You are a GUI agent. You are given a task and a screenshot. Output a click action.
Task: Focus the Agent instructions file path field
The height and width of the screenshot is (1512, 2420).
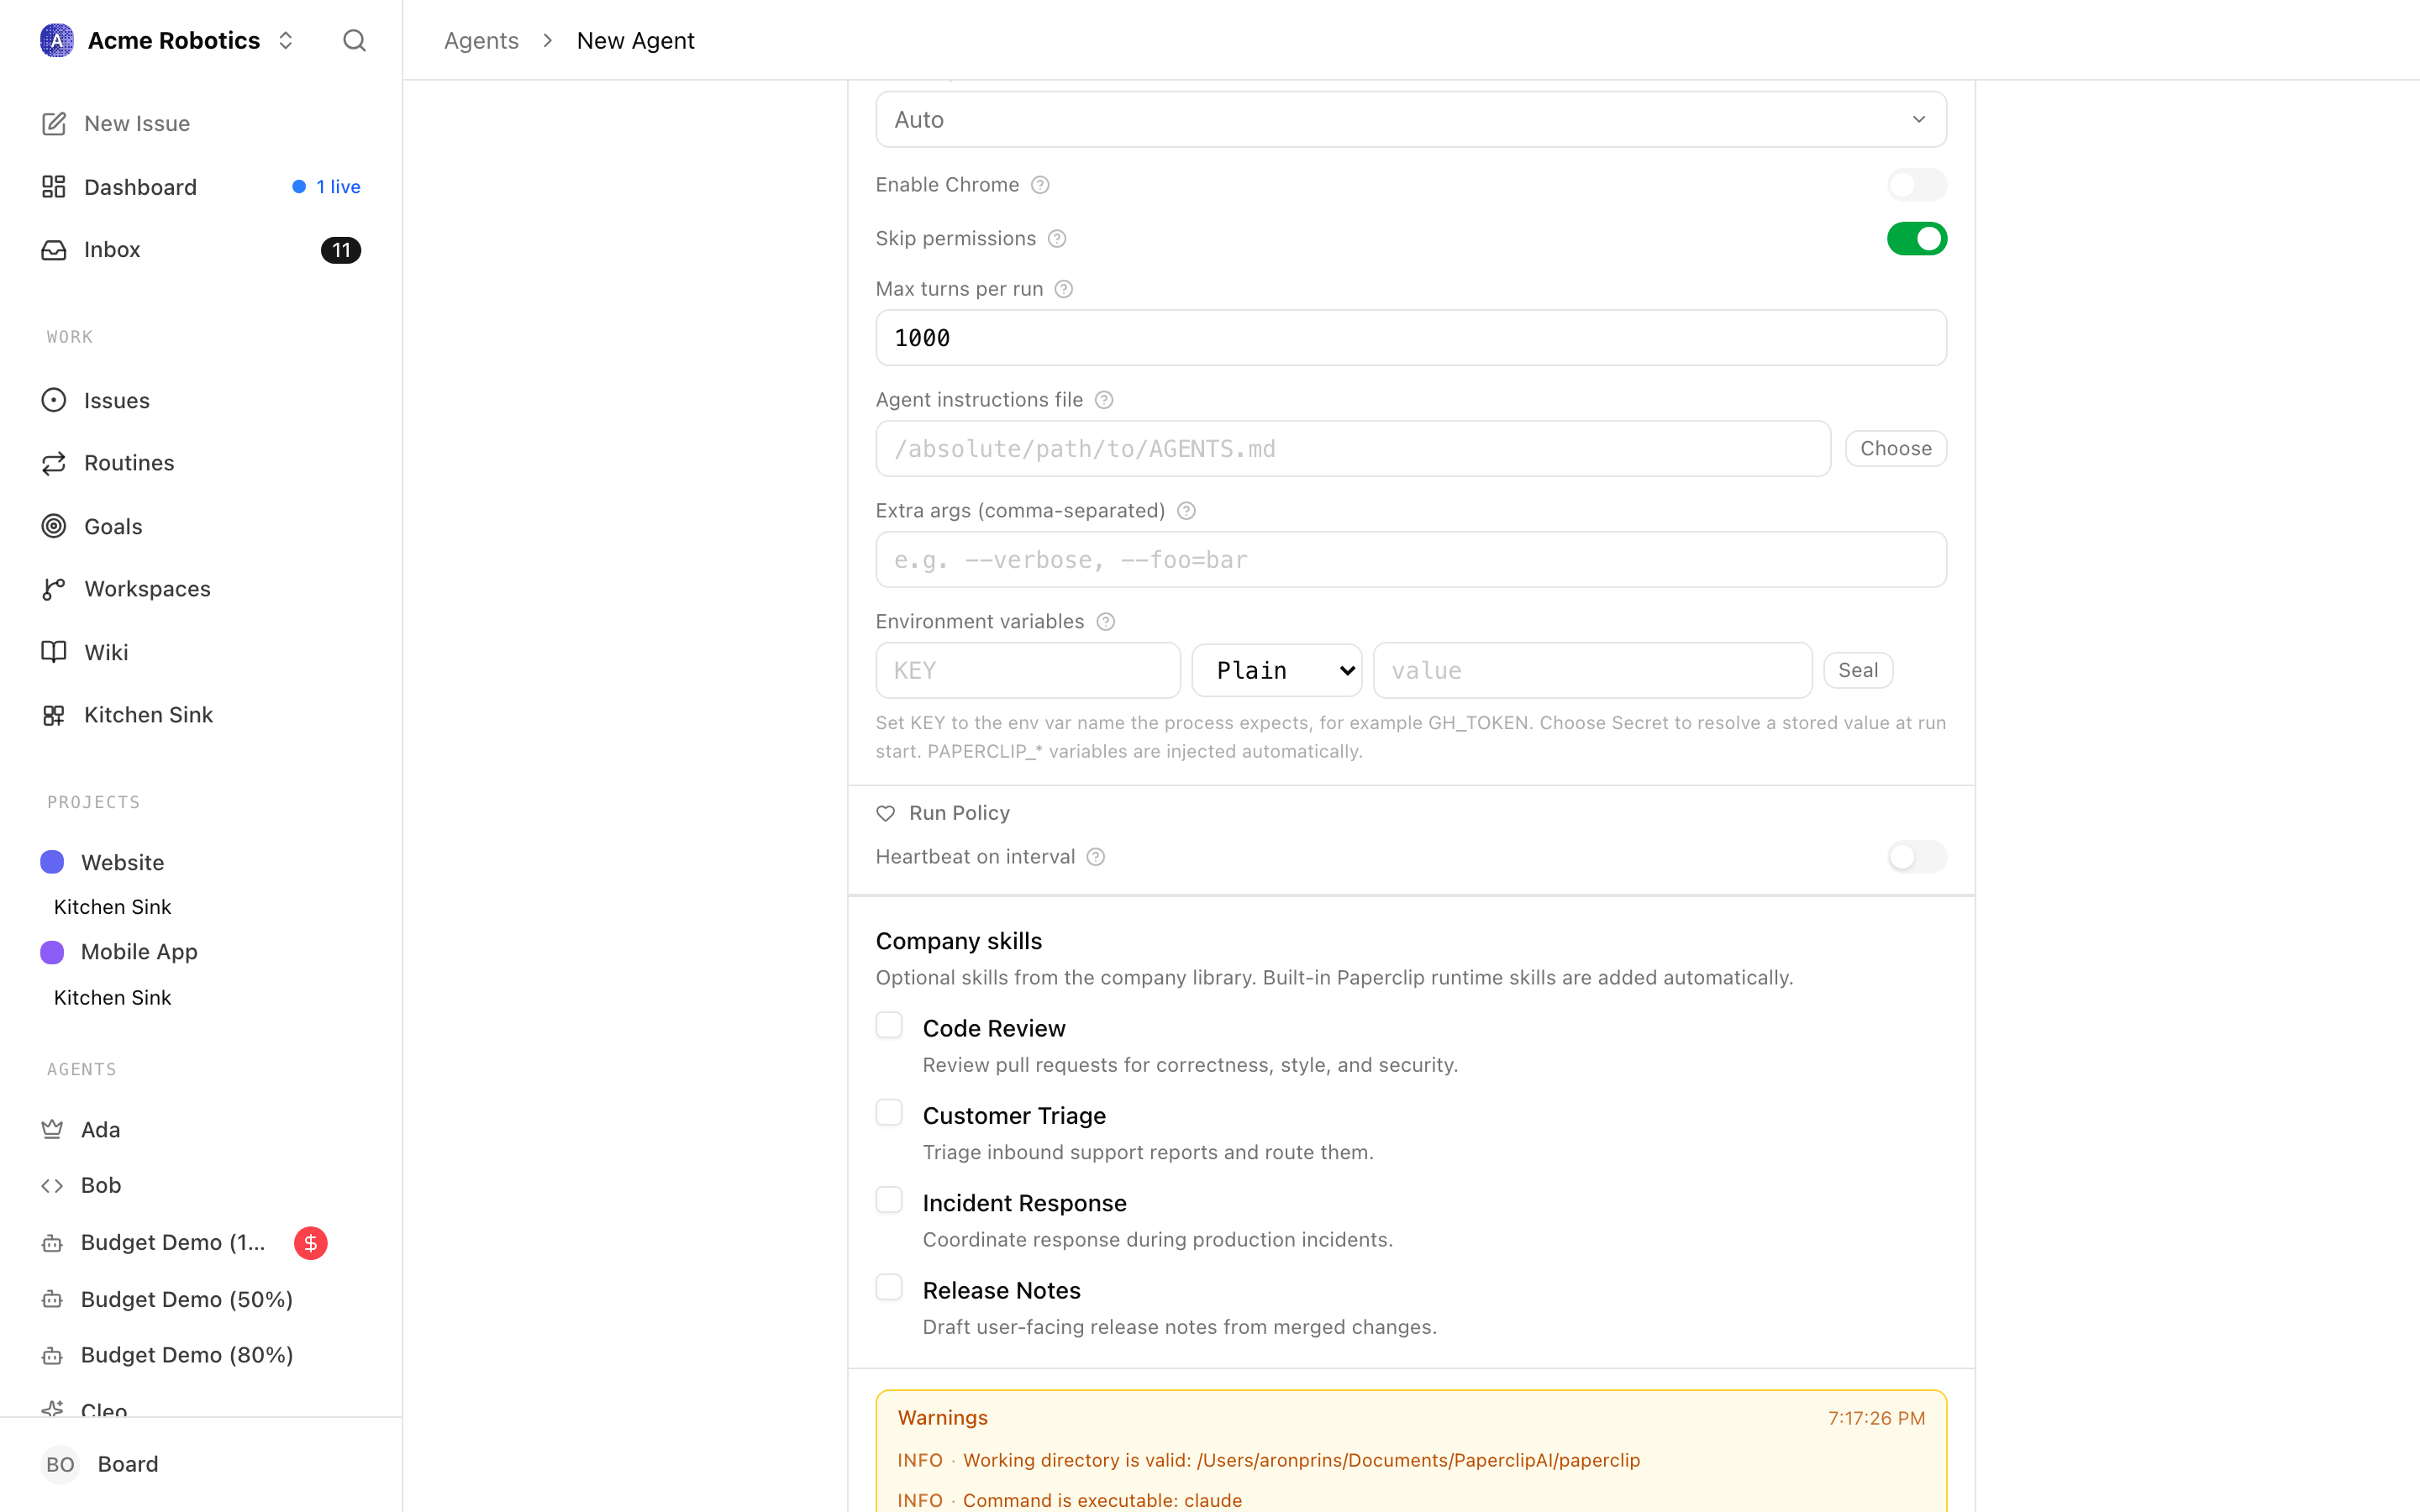coord(1353,449)
